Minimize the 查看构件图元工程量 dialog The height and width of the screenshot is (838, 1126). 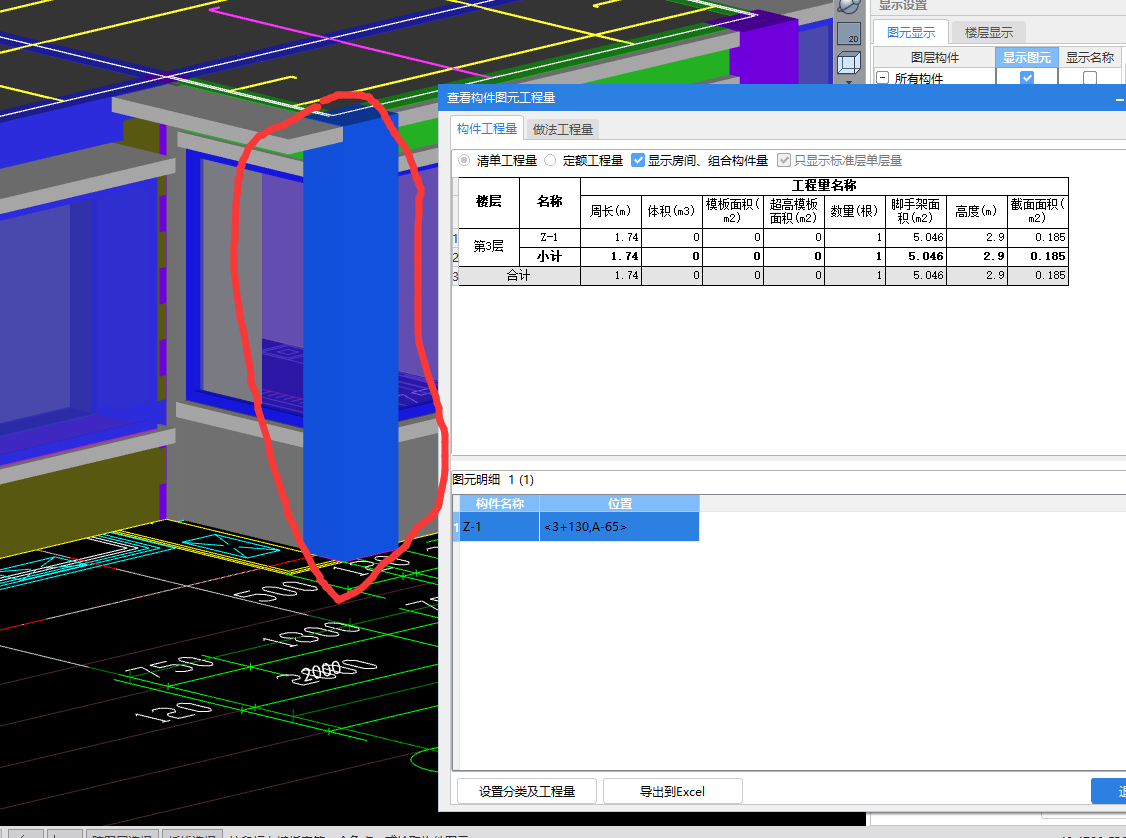pos(1120,98)
